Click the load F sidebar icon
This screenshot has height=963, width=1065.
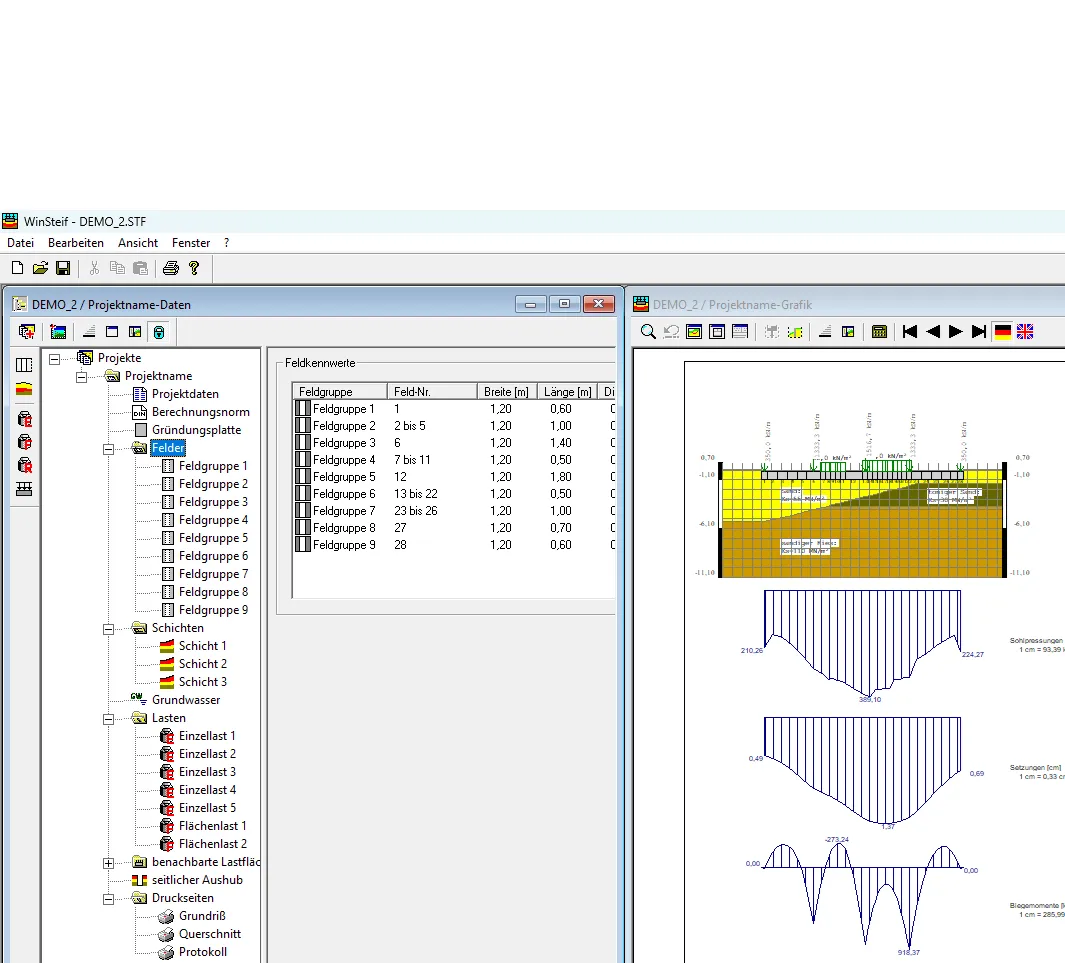pos(24,442)
